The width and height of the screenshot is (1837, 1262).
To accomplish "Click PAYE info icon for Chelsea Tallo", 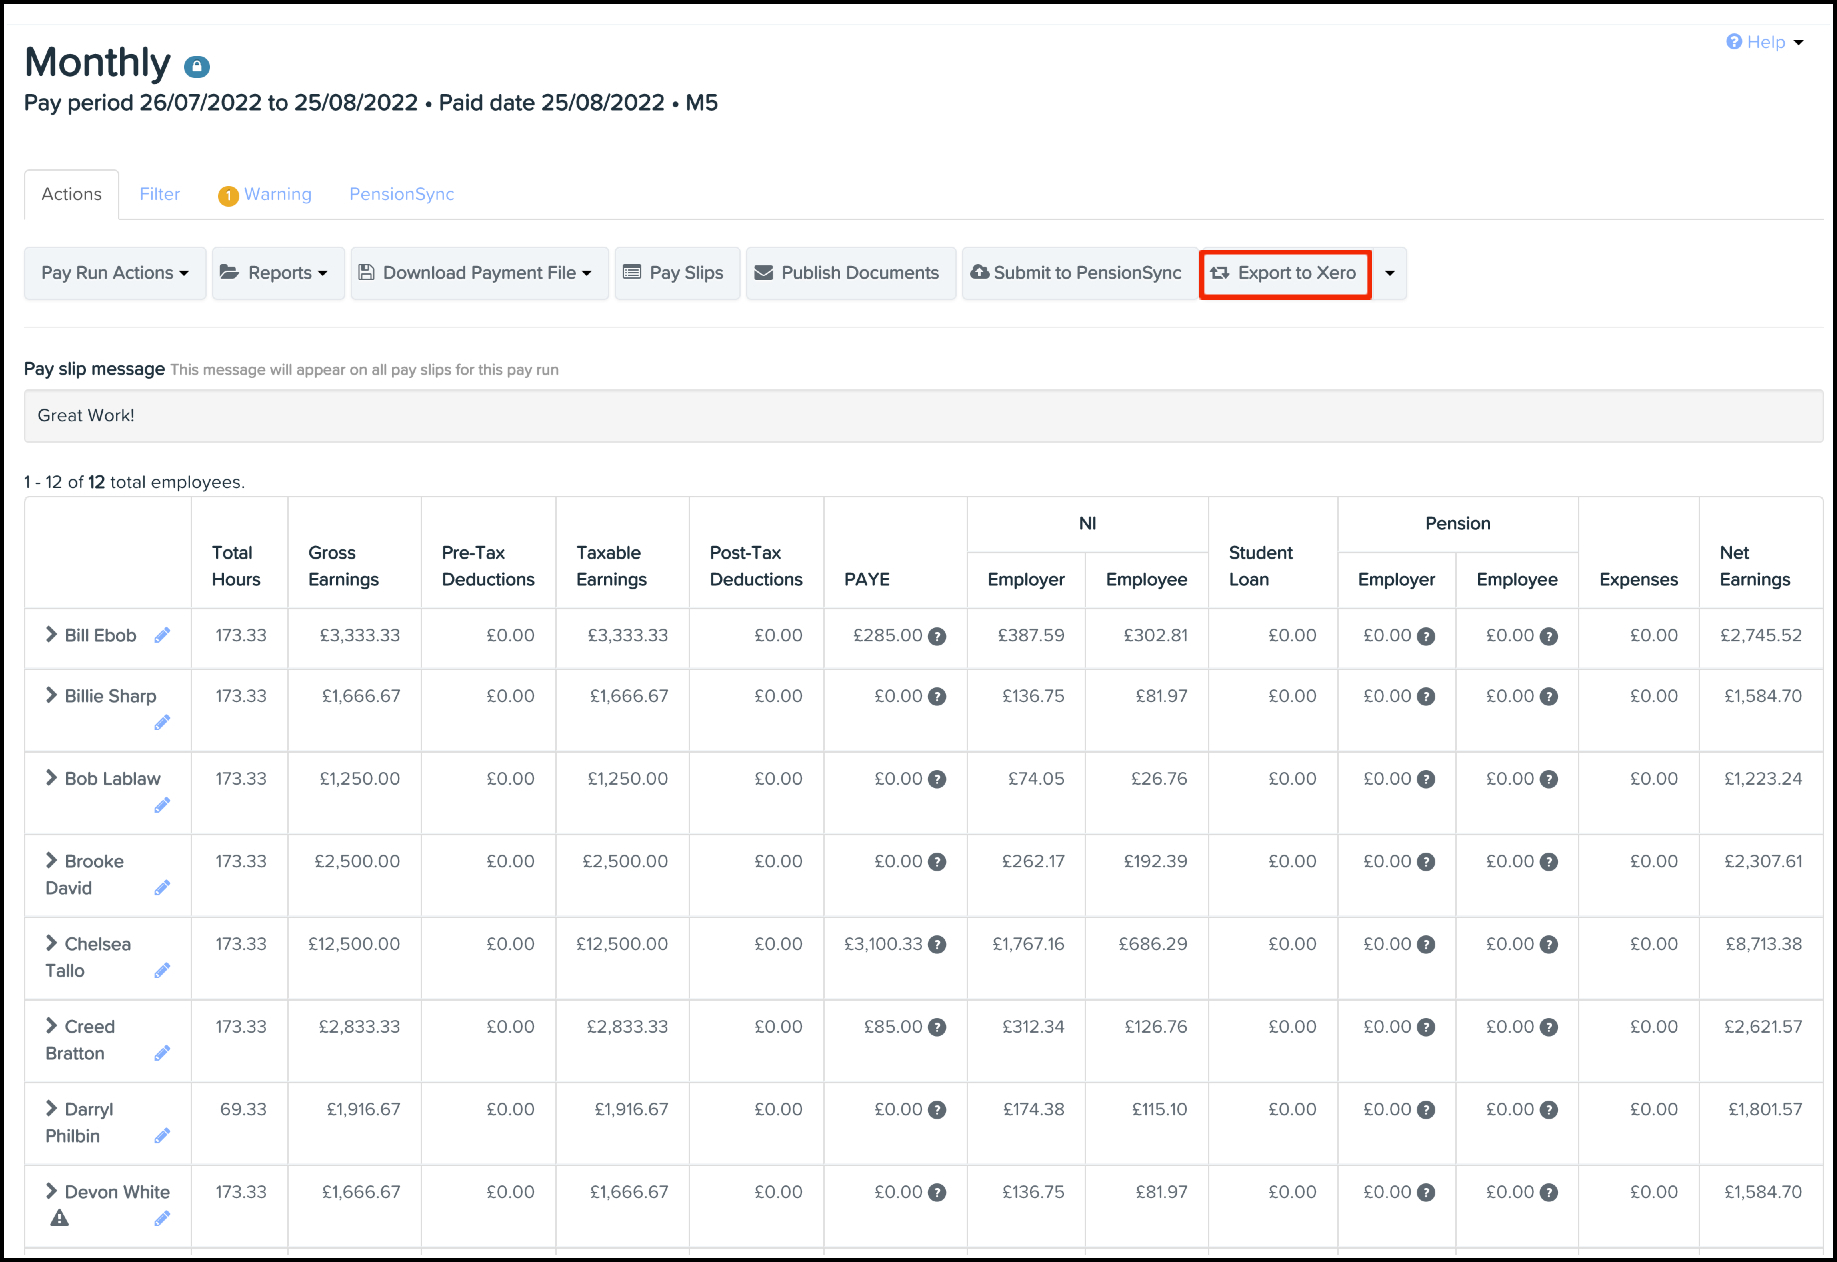I will (937, 944).
